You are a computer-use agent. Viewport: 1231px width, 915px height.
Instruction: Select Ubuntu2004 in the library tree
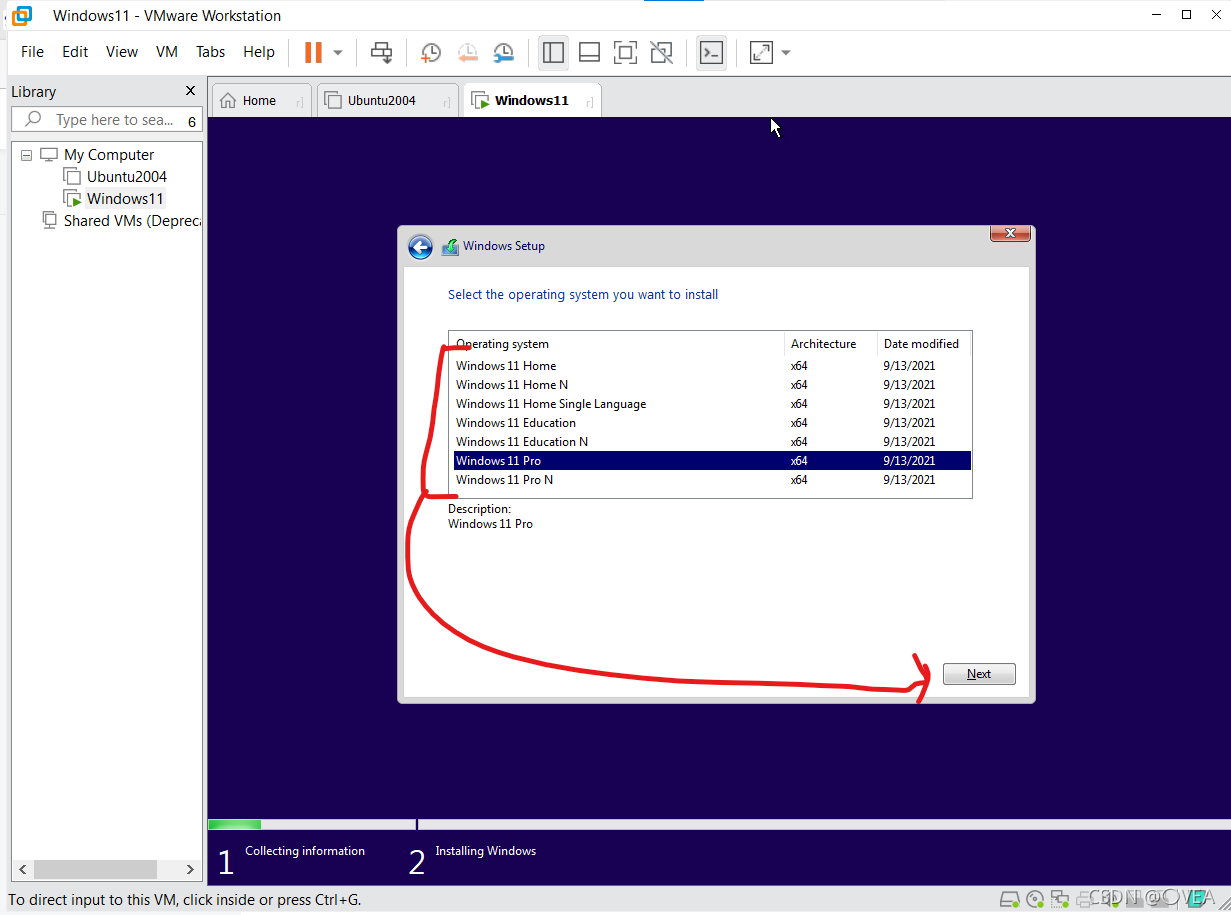point(127,177)
